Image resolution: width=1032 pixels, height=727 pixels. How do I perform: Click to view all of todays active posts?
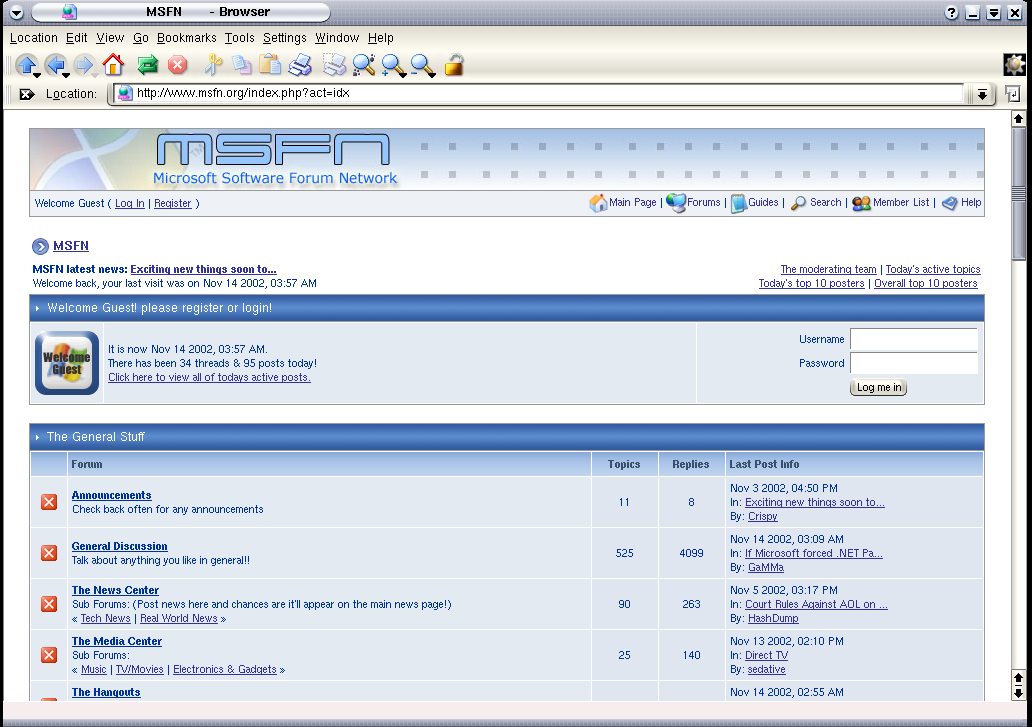click(x=209, y=377)
